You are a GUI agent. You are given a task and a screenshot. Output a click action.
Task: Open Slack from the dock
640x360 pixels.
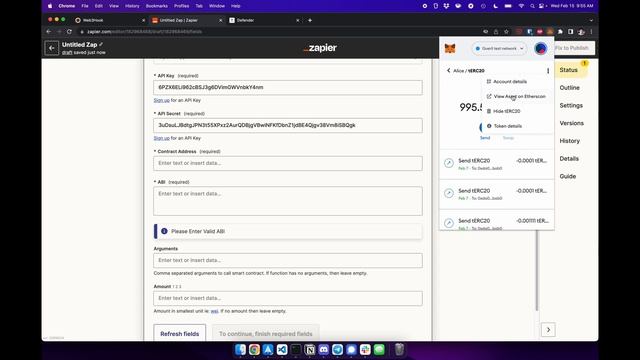[365, 349]
